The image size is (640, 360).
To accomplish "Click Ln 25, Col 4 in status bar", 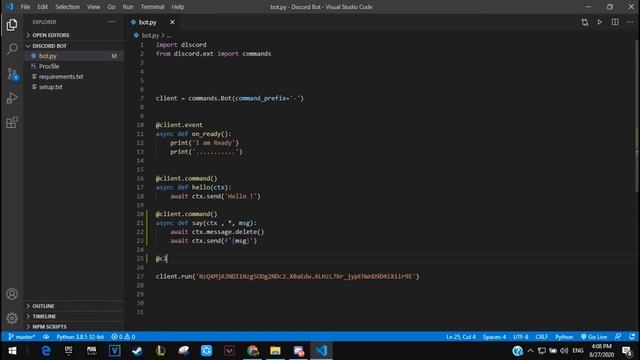I will click(x=460, y=337).
